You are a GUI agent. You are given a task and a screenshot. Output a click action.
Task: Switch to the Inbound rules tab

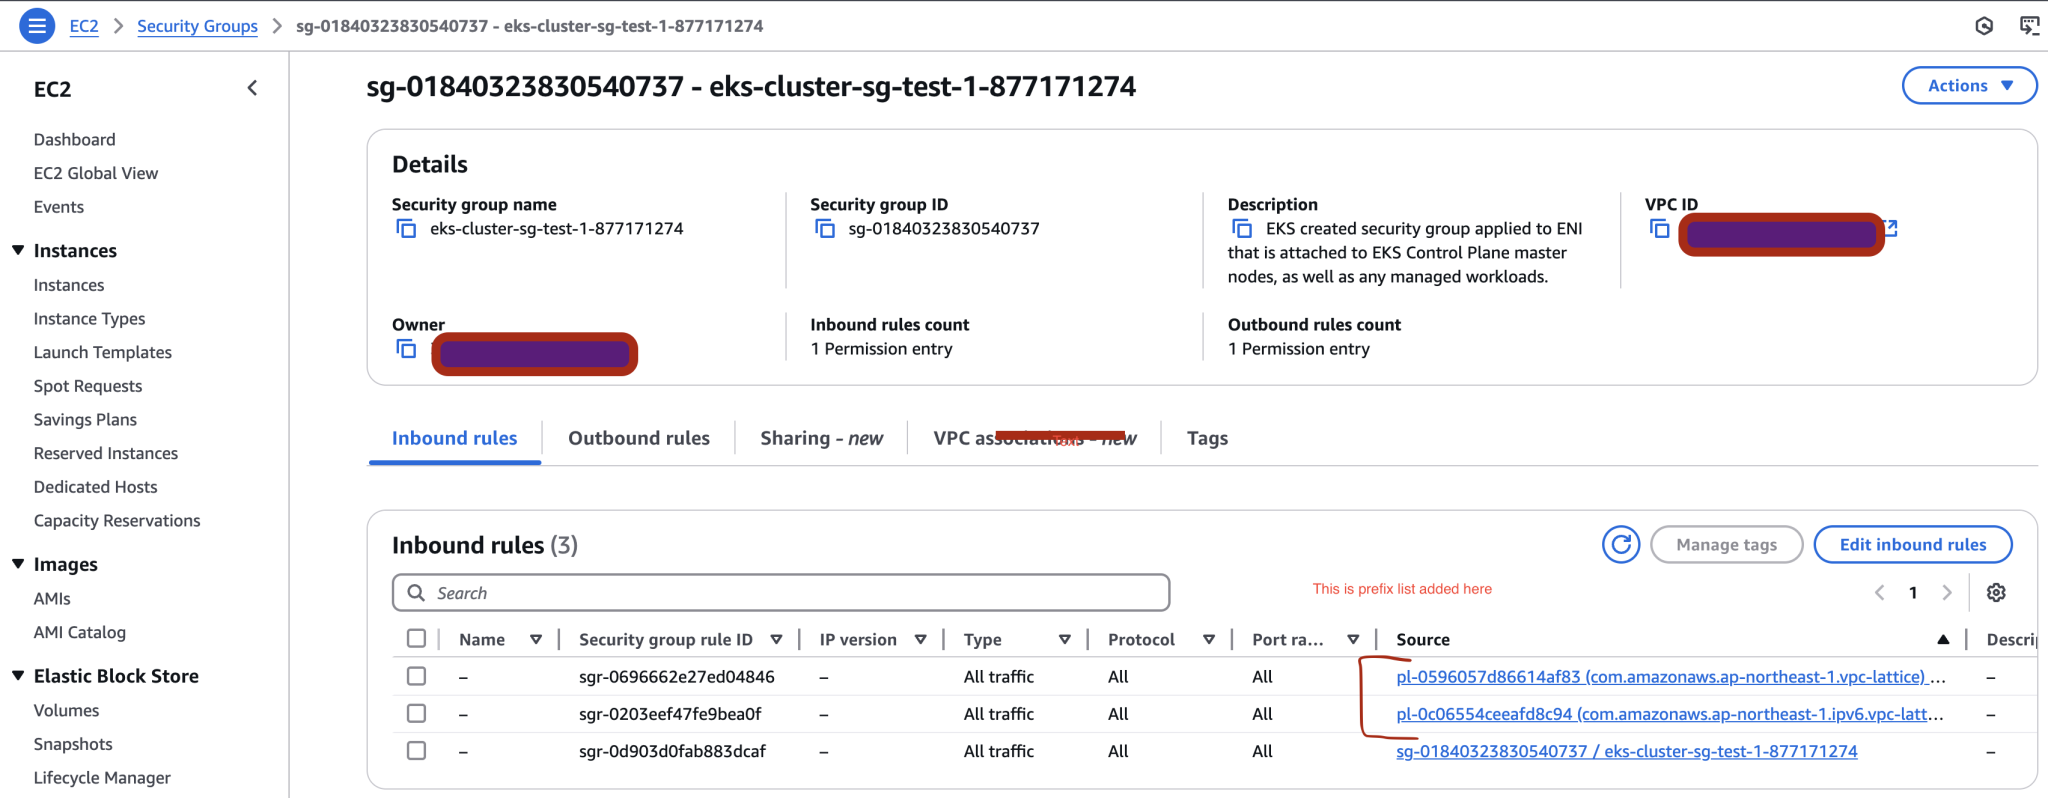click(455, 438)
